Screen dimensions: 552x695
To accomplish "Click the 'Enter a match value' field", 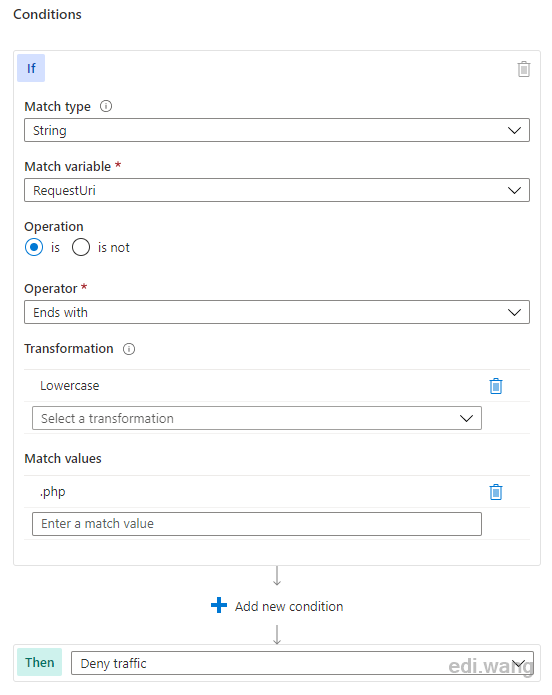I will tap(257, 524).
